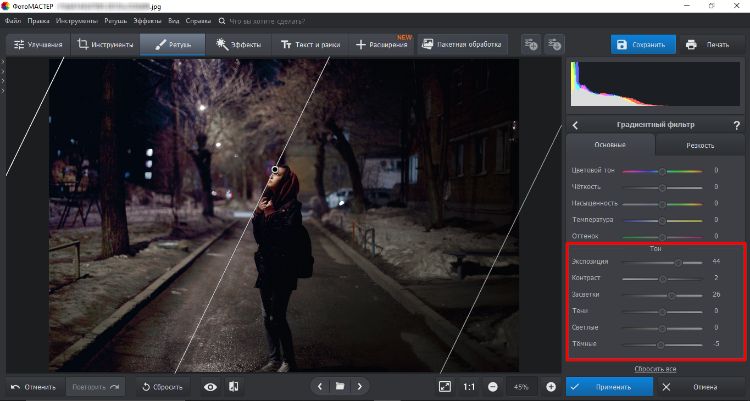Go to the next photo arrow
This screenshot has height=401, width=750.
(359, 386)
